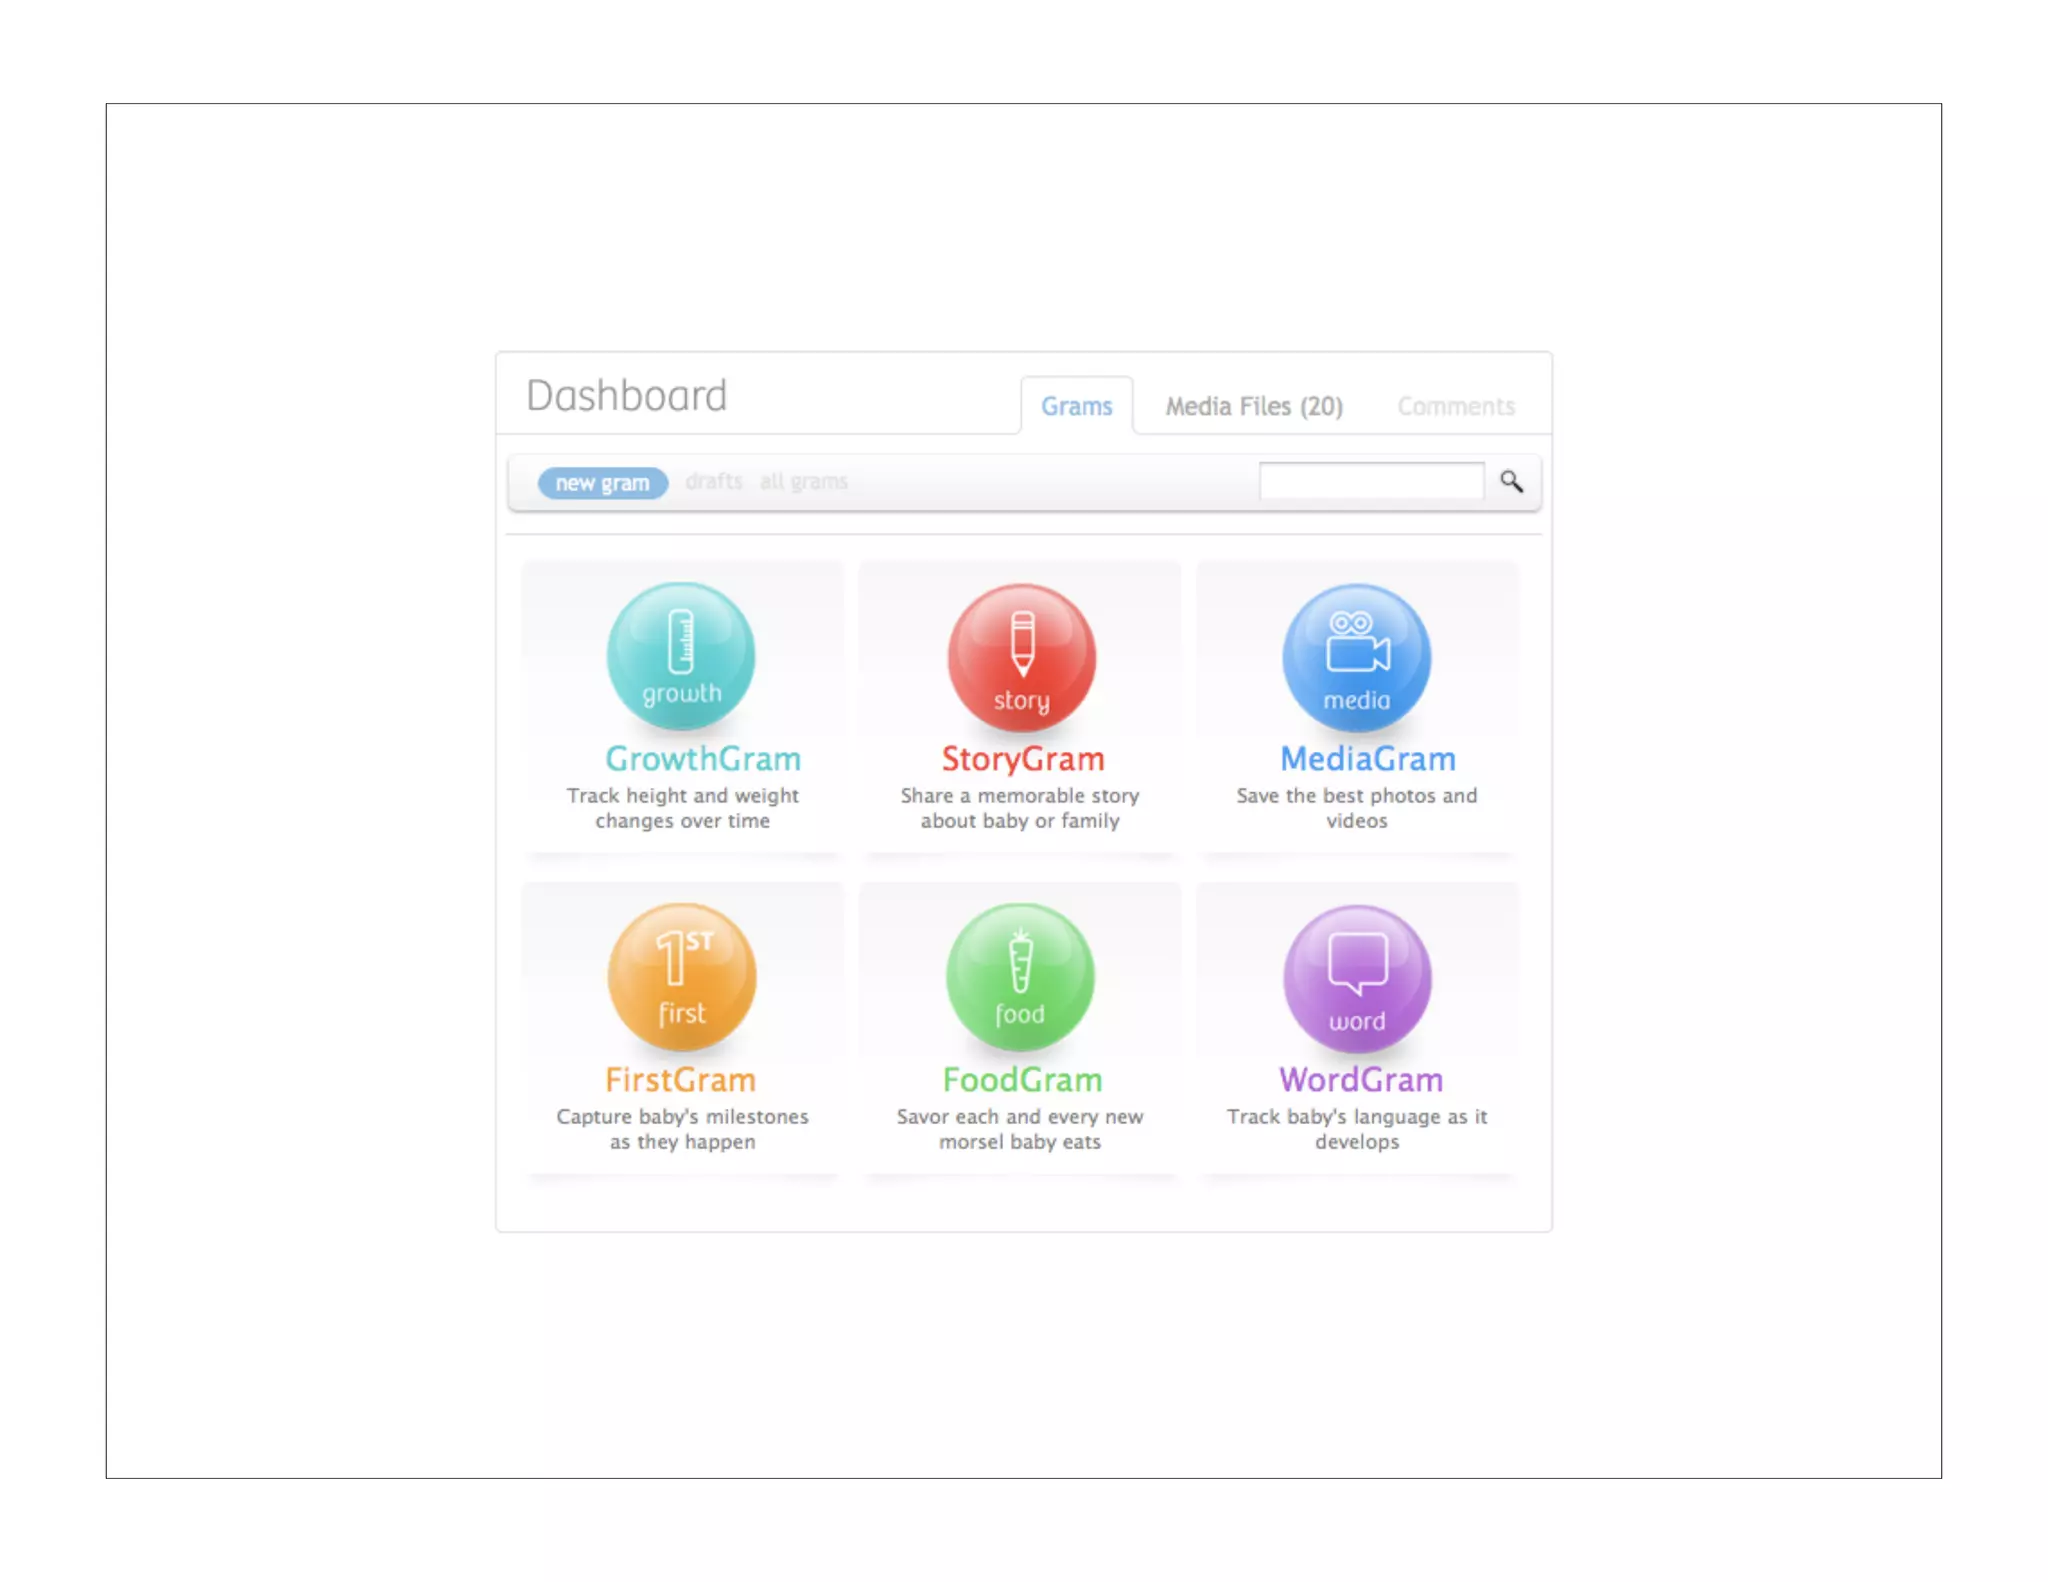2048x1582 pixels.
Task: Open the MediaGram title link
Action: click(1367, 759)
